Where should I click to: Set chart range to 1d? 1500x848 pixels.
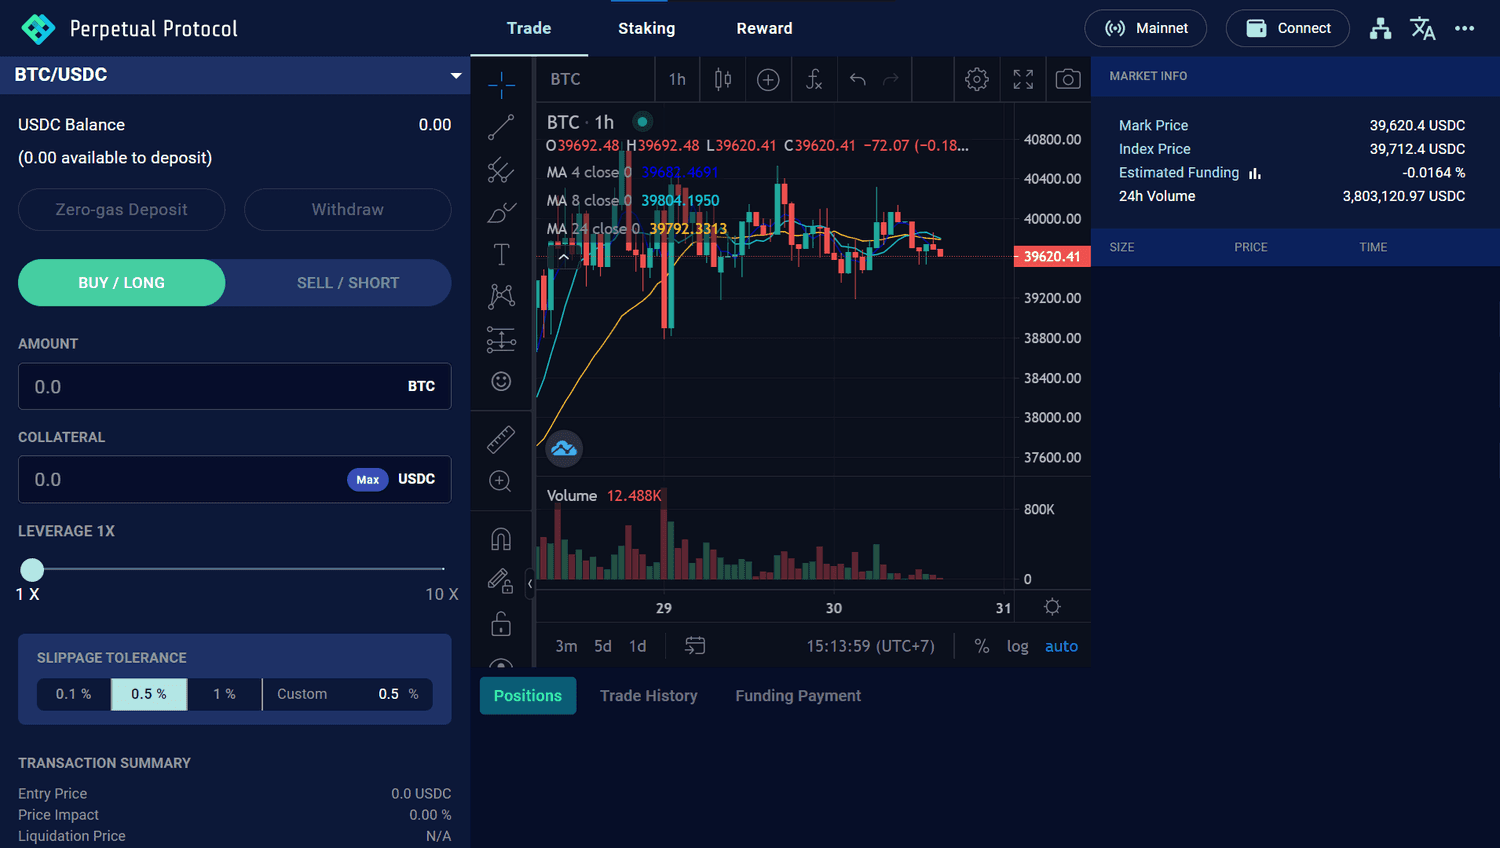[x=638, y=646]
